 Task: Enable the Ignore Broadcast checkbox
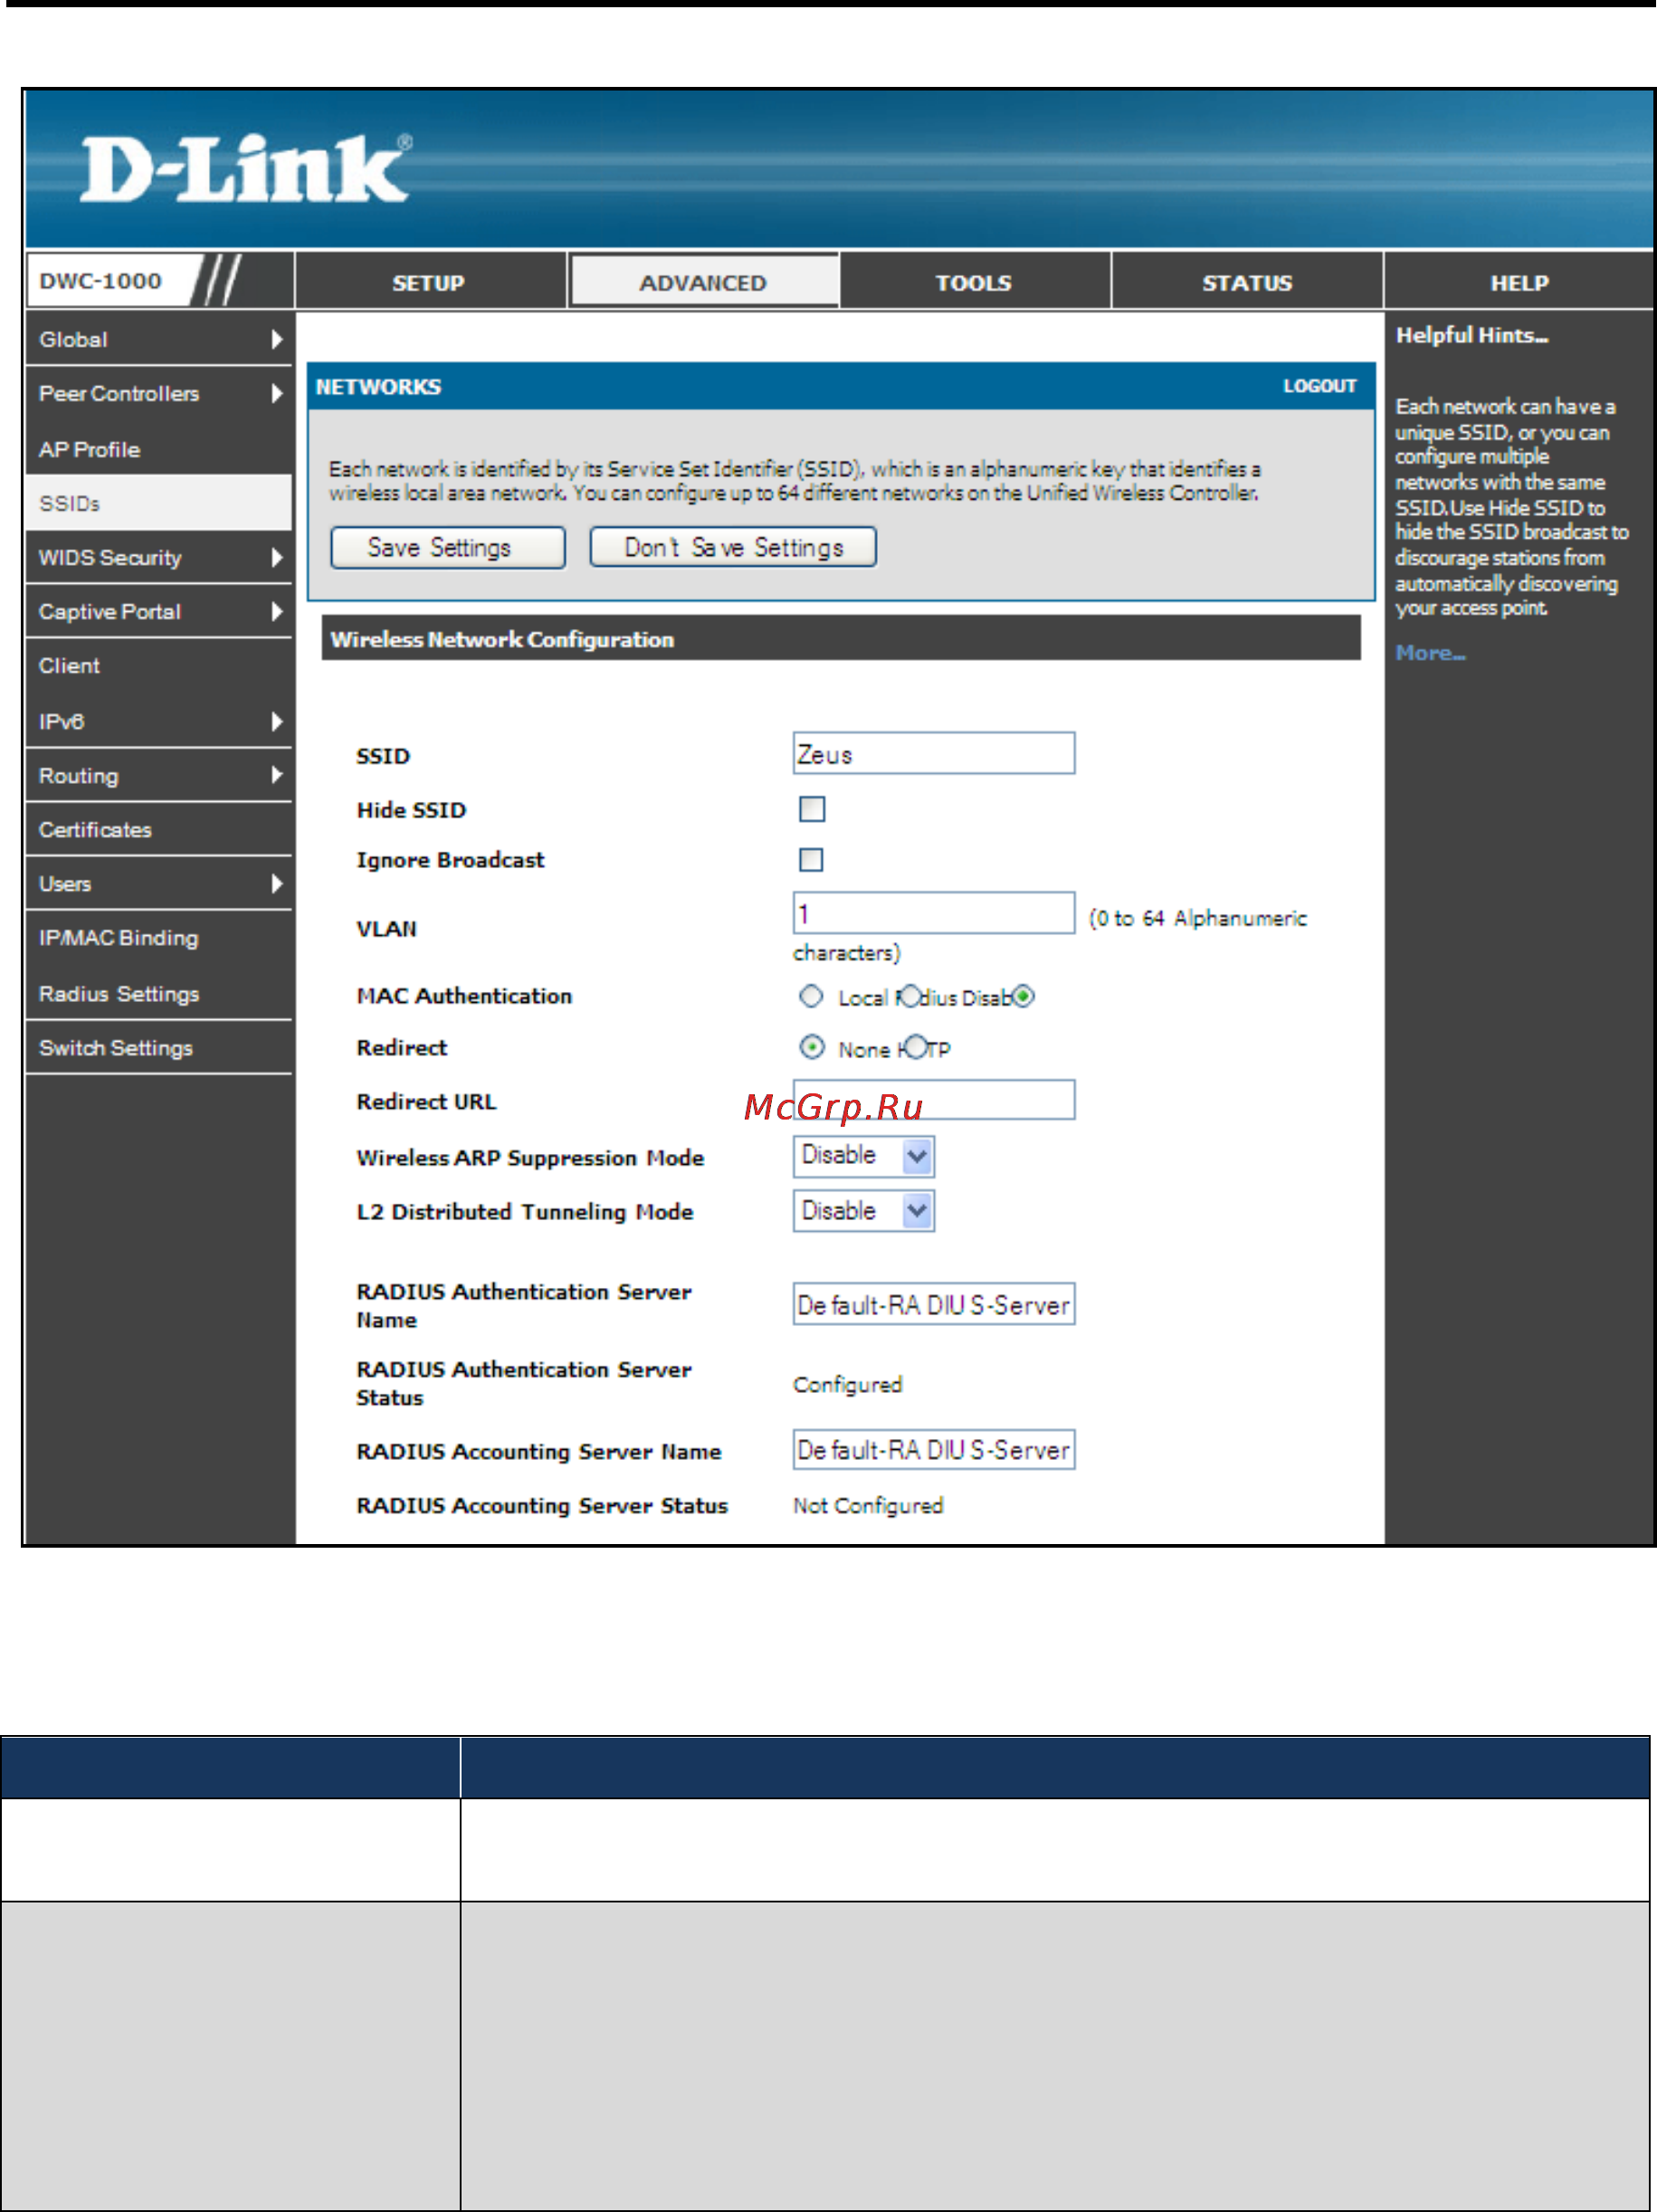coord(811,860)
